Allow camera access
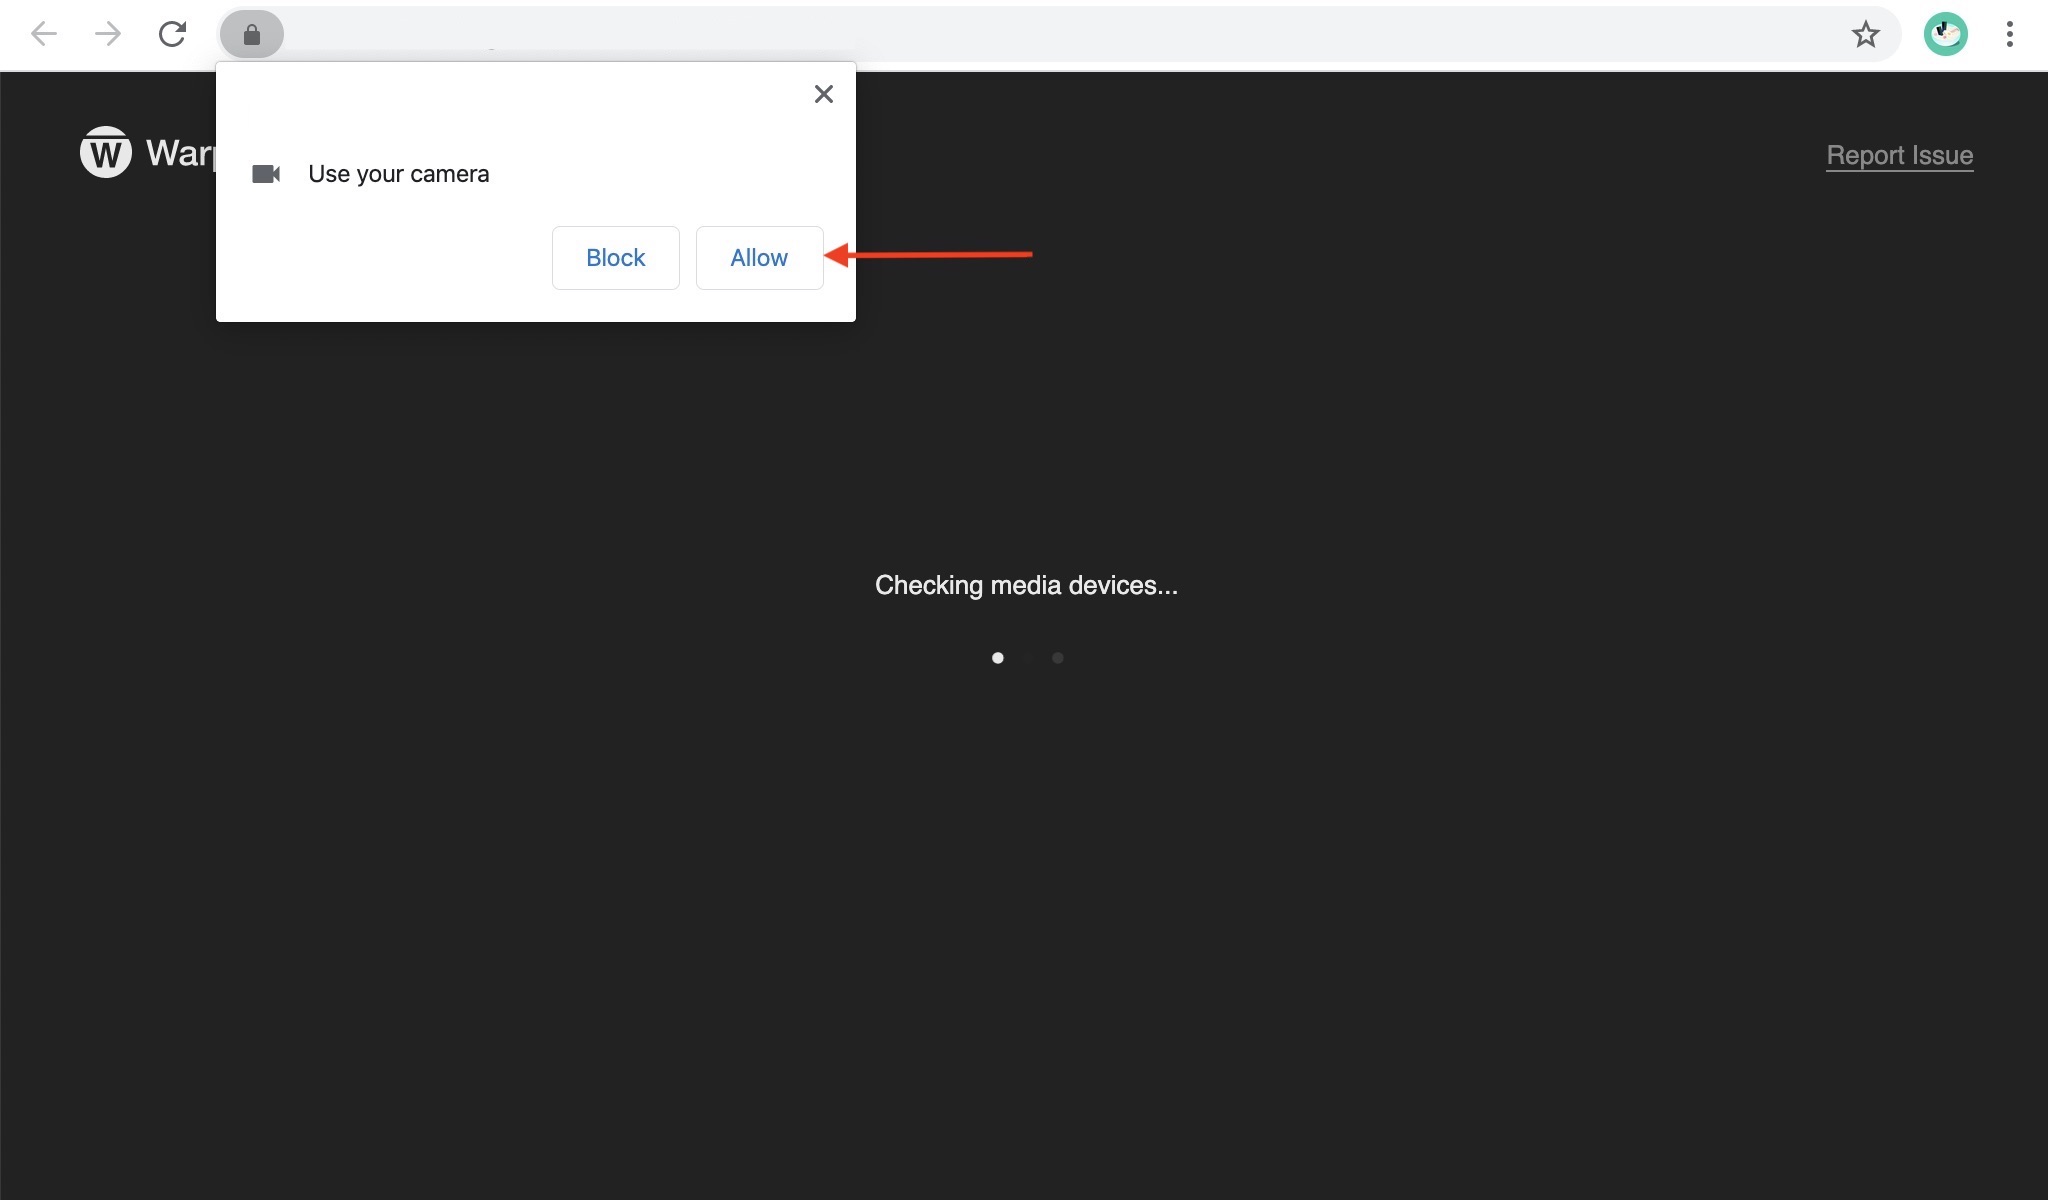This screenshot has width=2048, height=1200. (x=759, y=258)
